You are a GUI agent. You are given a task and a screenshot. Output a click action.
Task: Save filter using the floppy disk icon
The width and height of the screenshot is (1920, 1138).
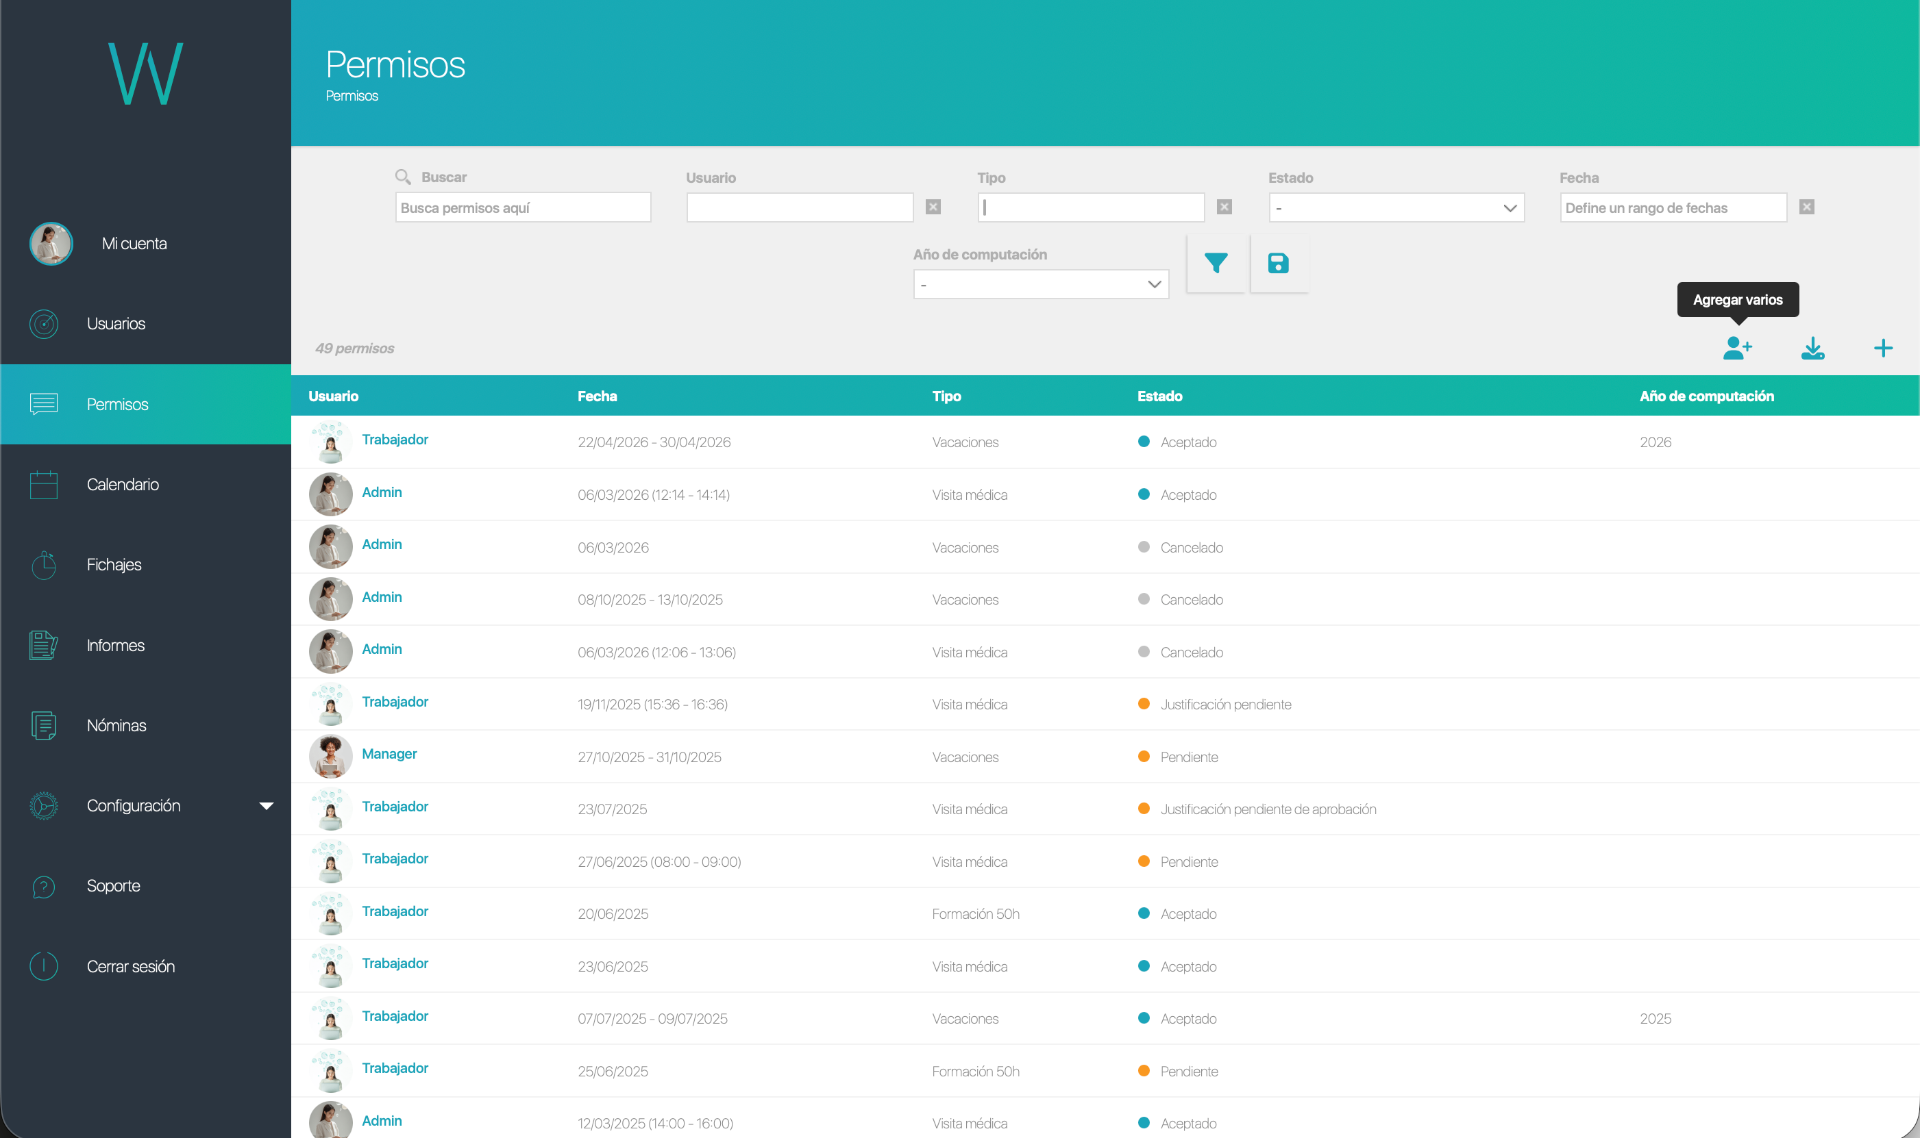point(1278,263)
